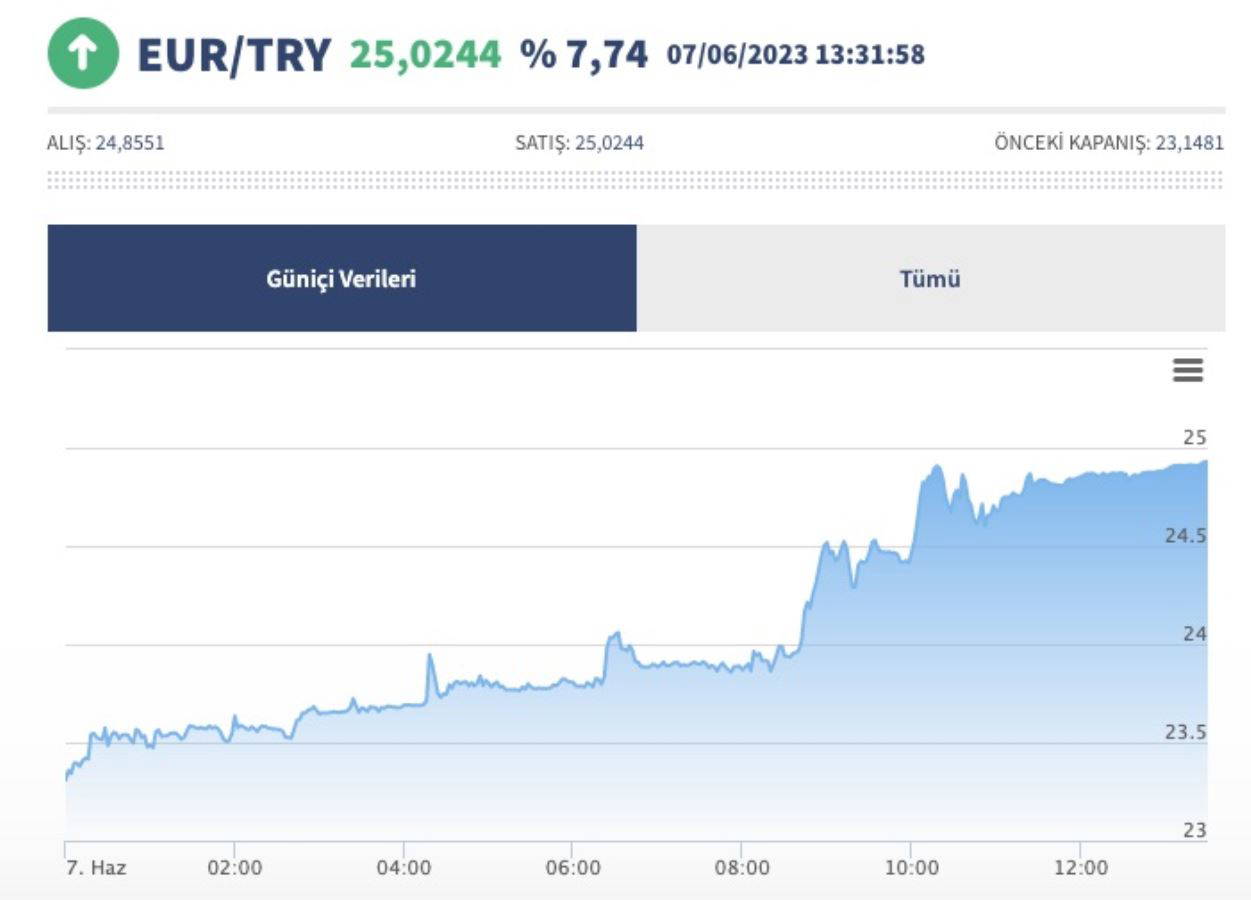Click the 06:00 time axis label
This screenshot has width=1251, height=900.
click(573, 867)
